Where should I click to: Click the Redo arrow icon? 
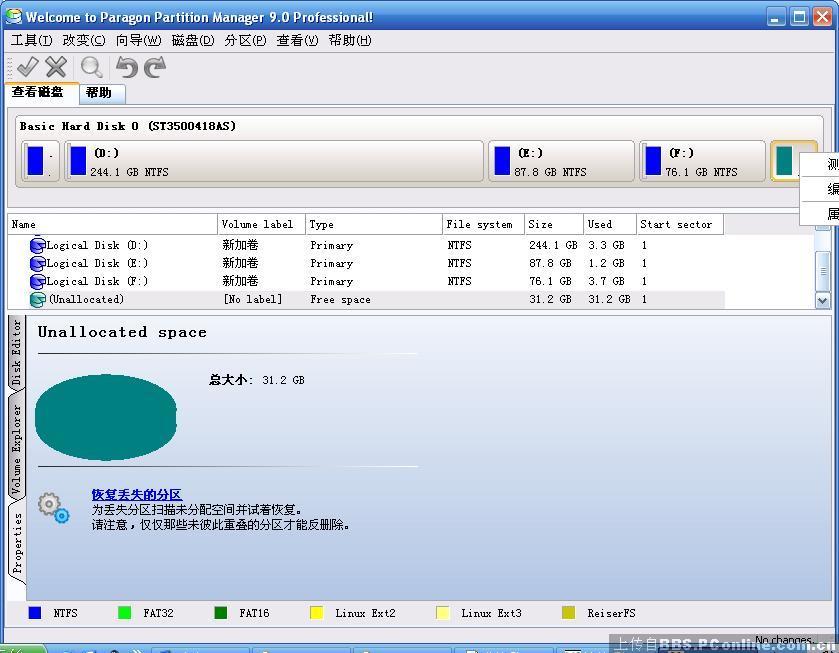point(154,67)
